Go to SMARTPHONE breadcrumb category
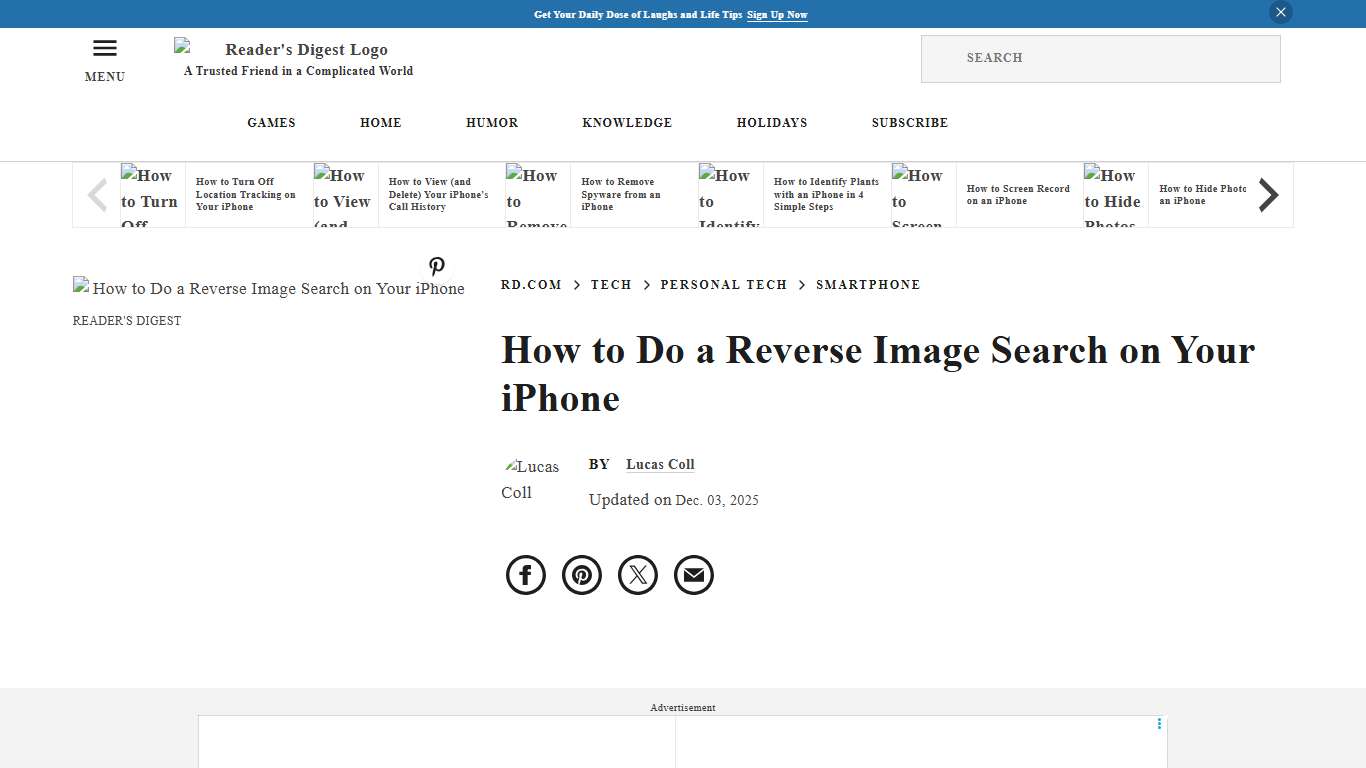This screenshot has width=1366, height=768. (868, 284)
